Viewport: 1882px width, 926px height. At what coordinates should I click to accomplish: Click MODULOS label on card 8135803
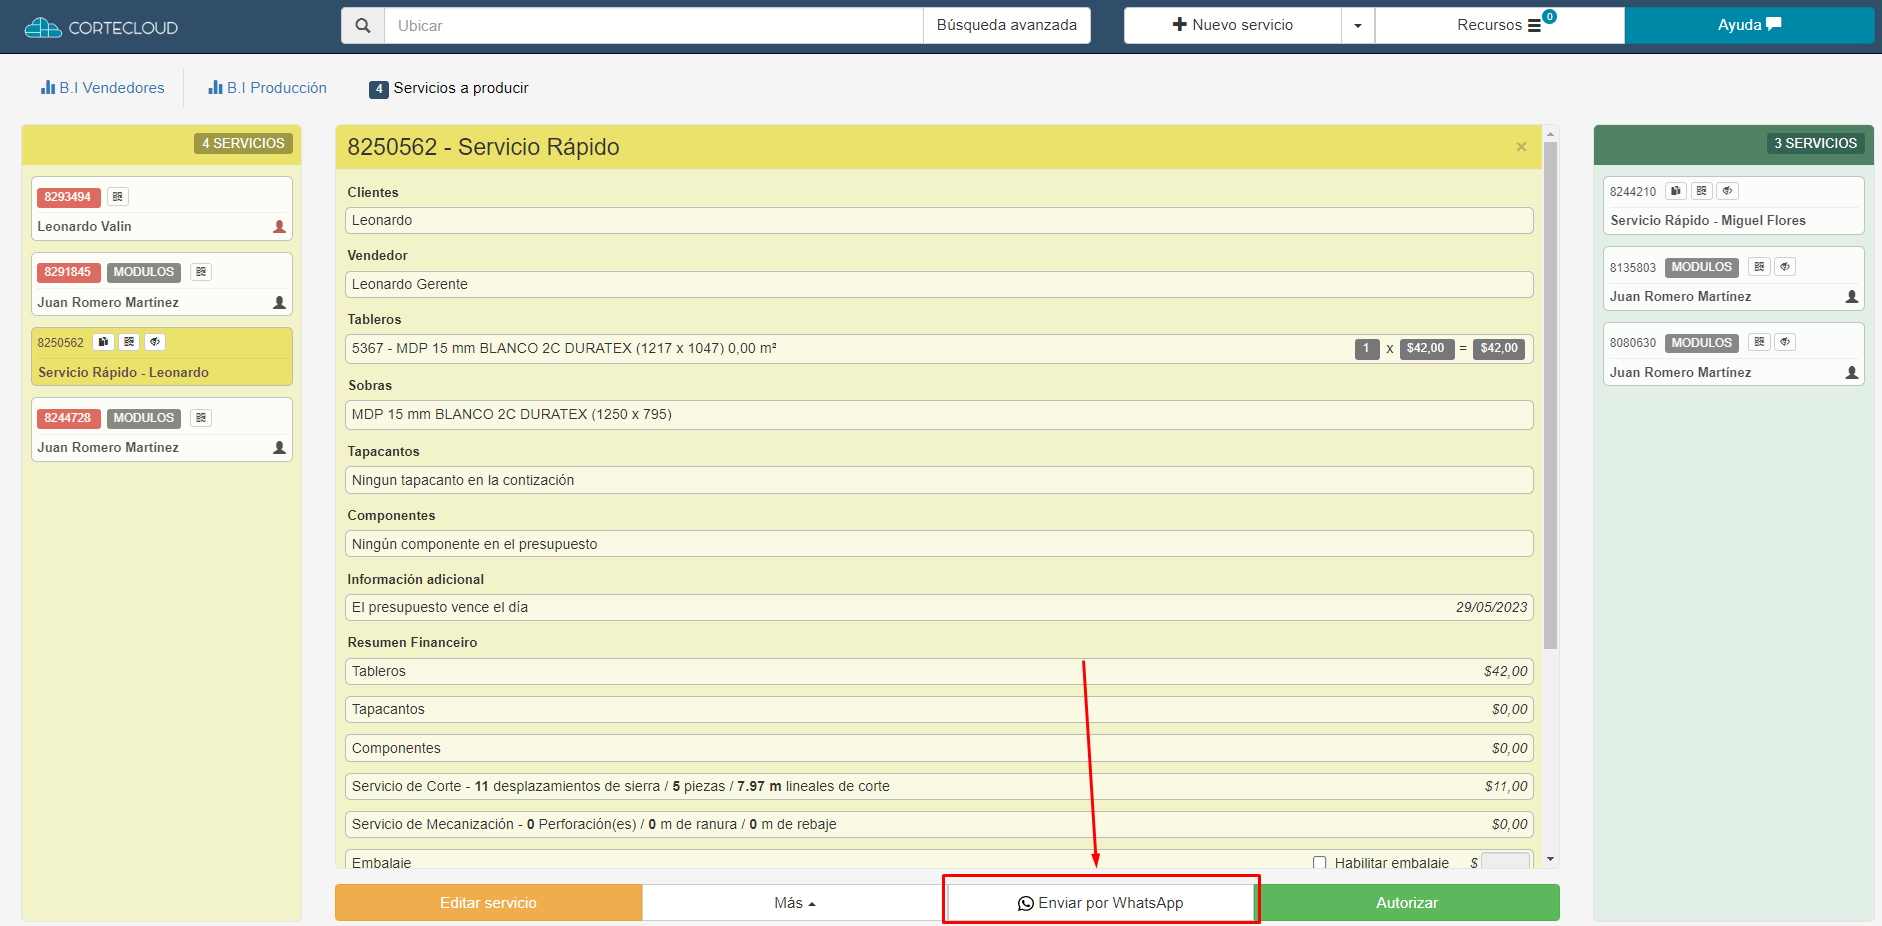coord(1702,267)
